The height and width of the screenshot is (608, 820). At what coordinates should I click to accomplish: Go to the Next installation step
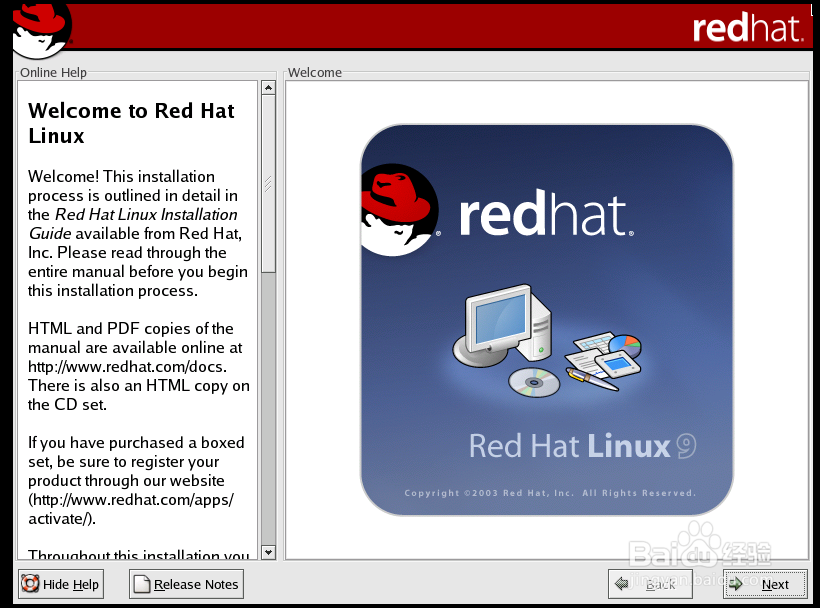click(x=765, y=584)
